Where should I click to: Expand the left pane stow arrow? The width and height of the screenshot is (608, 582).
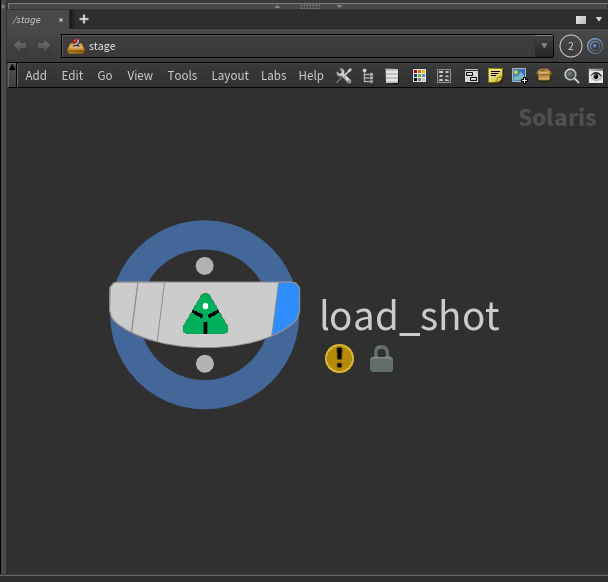(3, 6)
